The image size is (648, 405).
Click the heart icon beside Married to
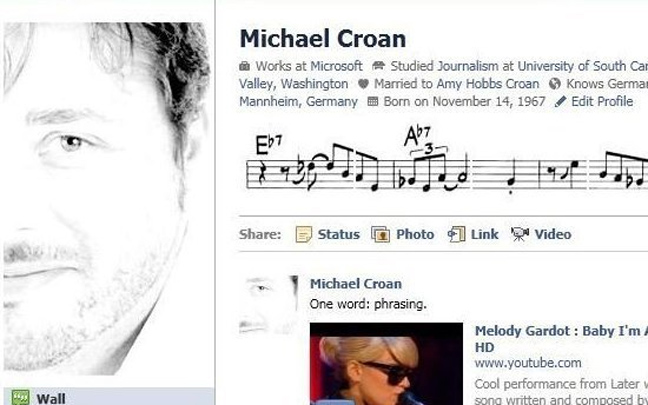pyautogui.click(x=363, y=84)
